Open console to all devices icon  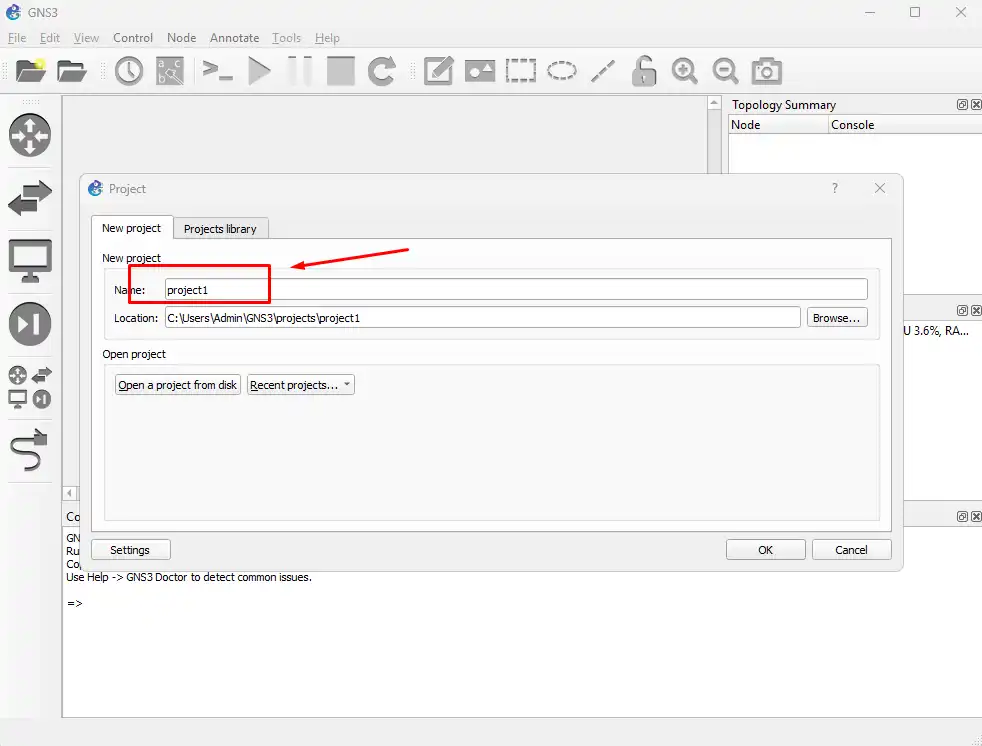click(x=217, y=70)
